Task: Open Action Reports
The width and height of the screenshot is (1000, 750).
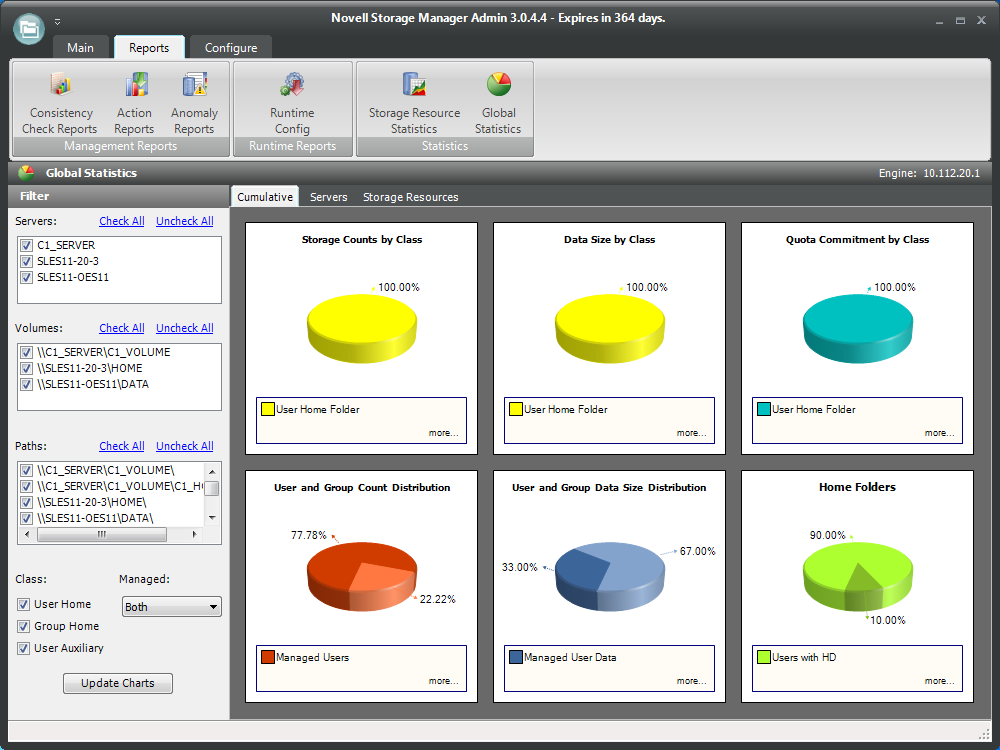Action: pos(134,102)
